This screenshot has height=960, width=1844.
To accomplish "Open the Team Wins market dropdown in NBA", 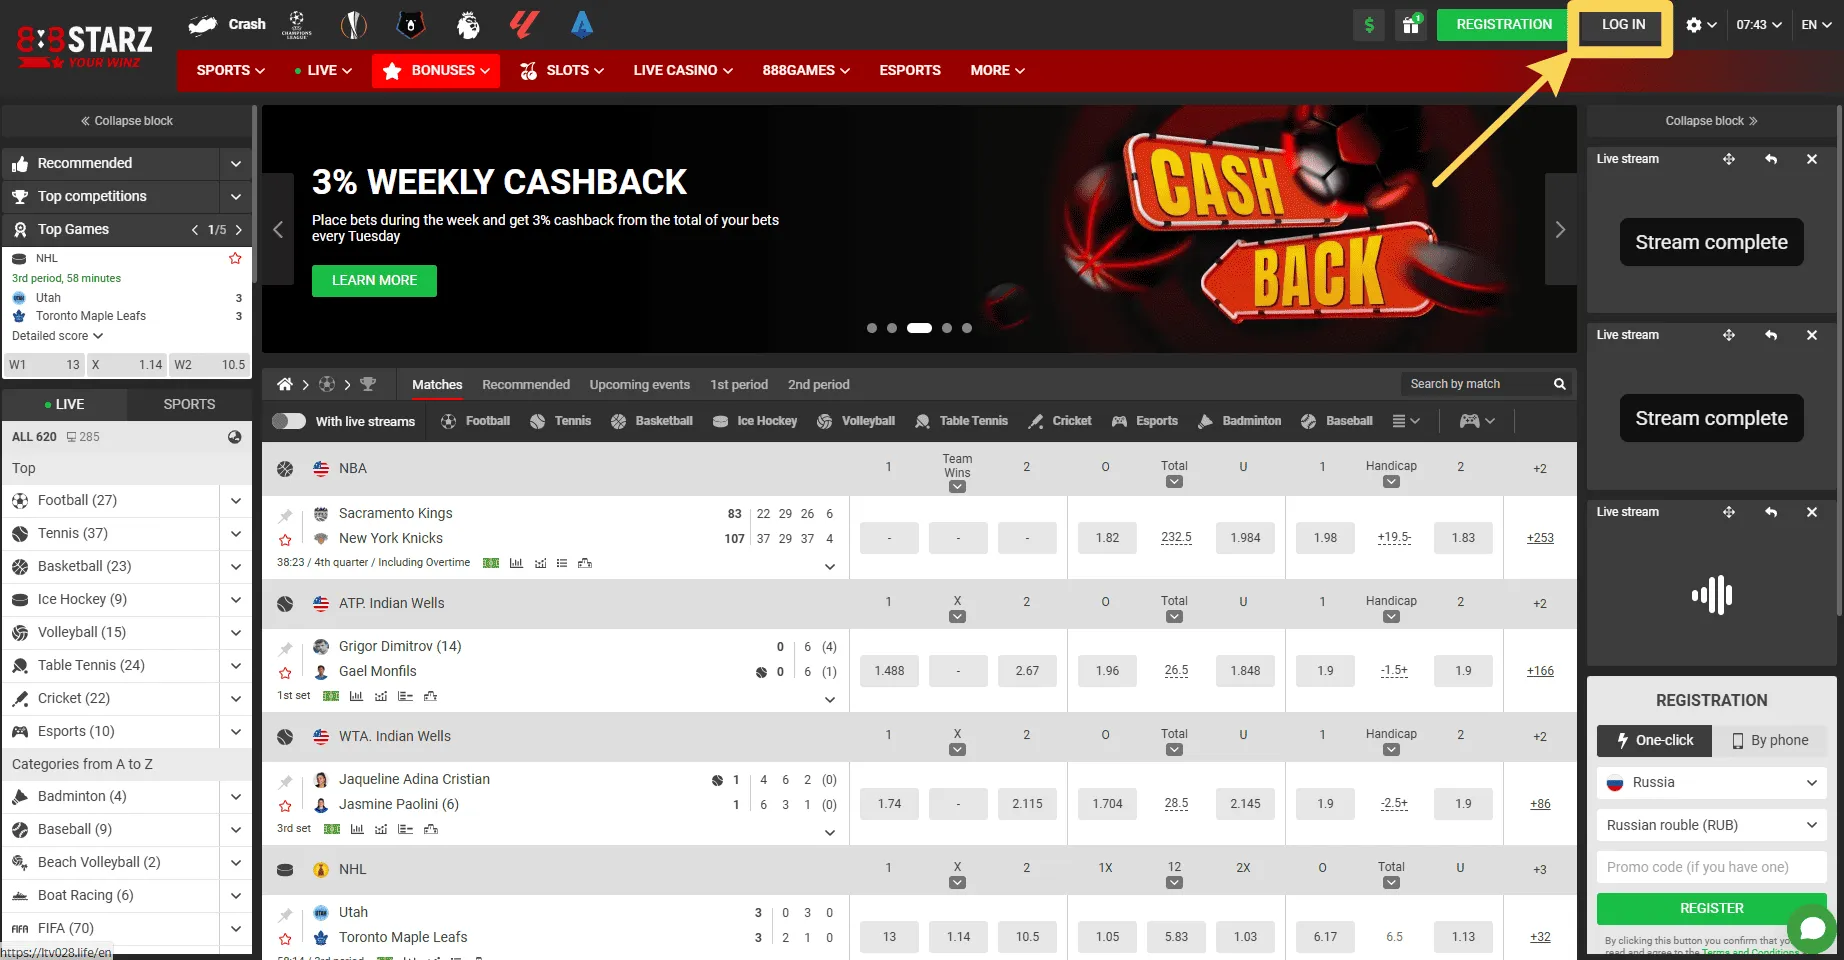I will [x=957, y=487].
